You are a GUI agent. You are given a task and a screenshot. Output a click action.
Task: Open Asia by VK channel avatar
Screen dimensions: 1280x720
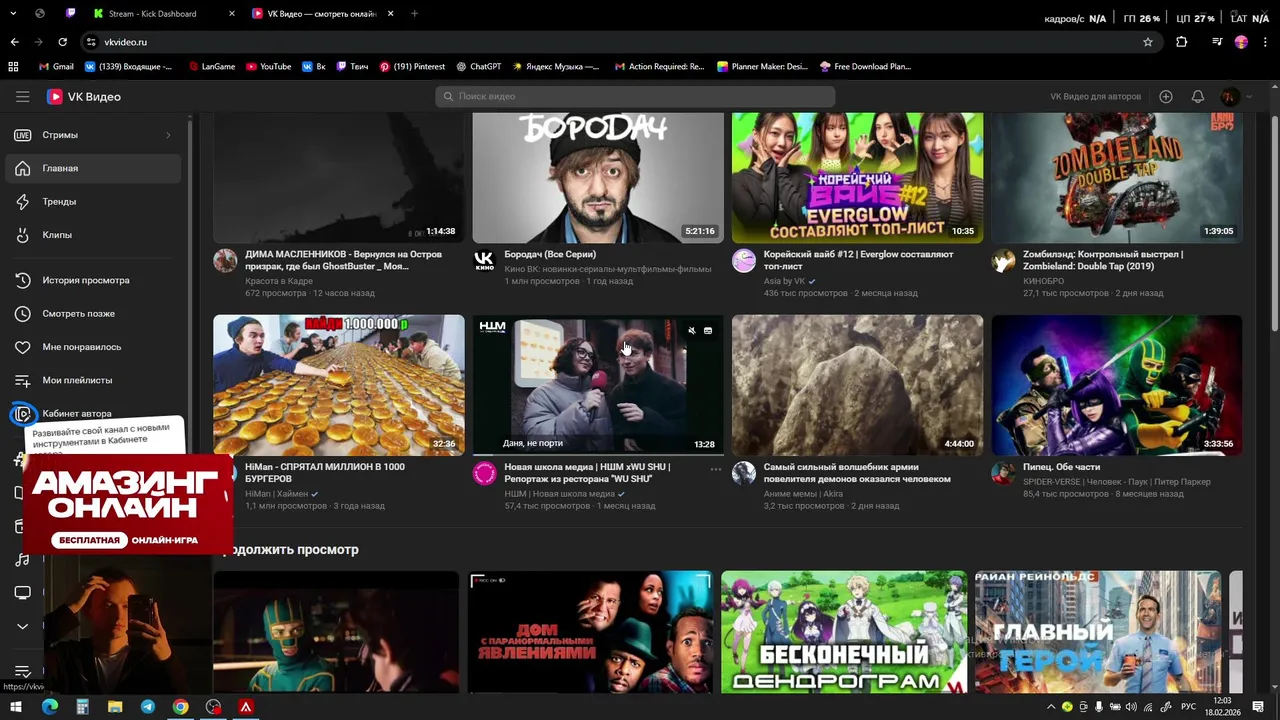click(744, 261)
